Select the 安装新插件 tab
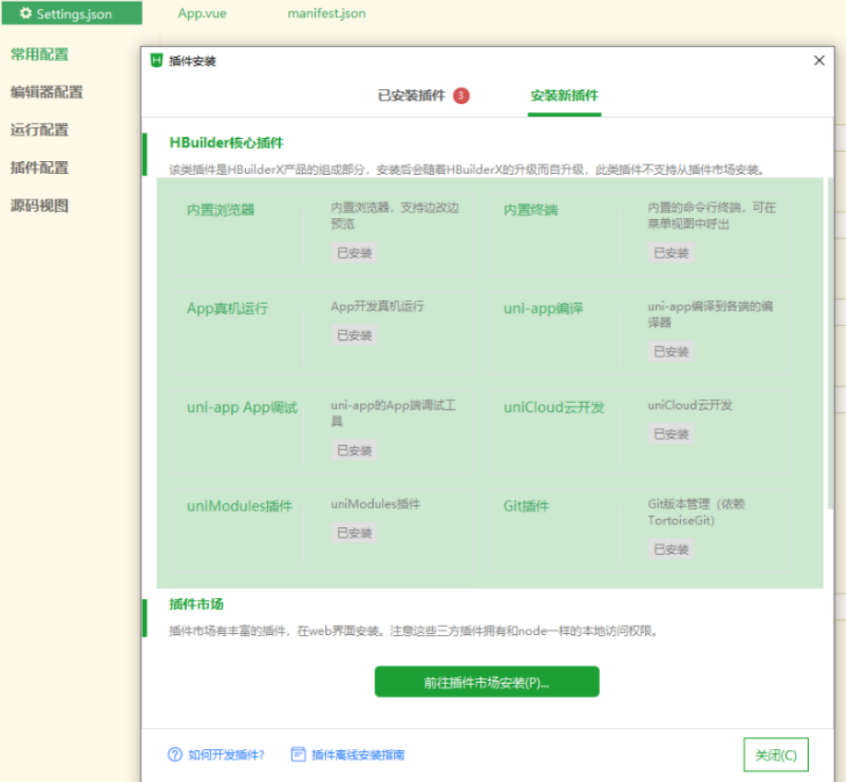The image size is (846, 782). (x=564, y=96)
